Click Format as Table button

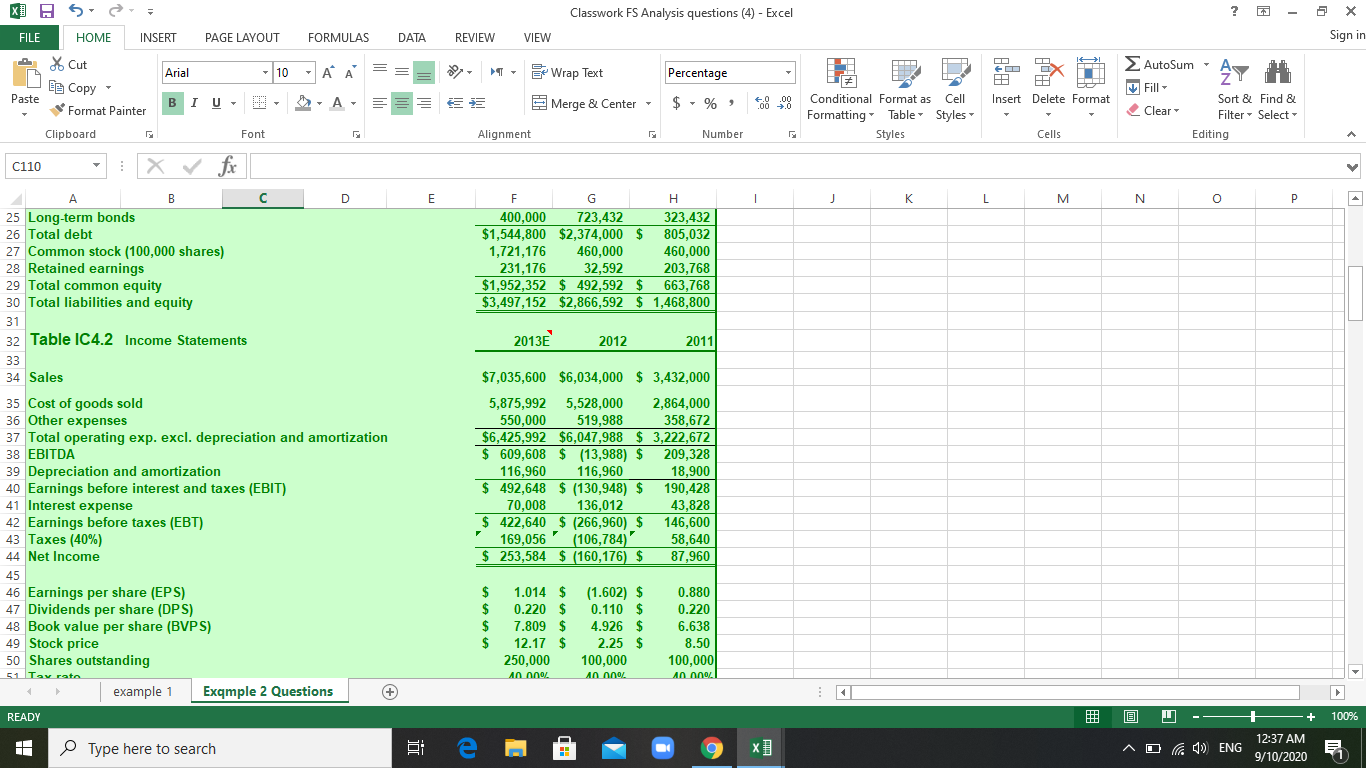[905, 90]
